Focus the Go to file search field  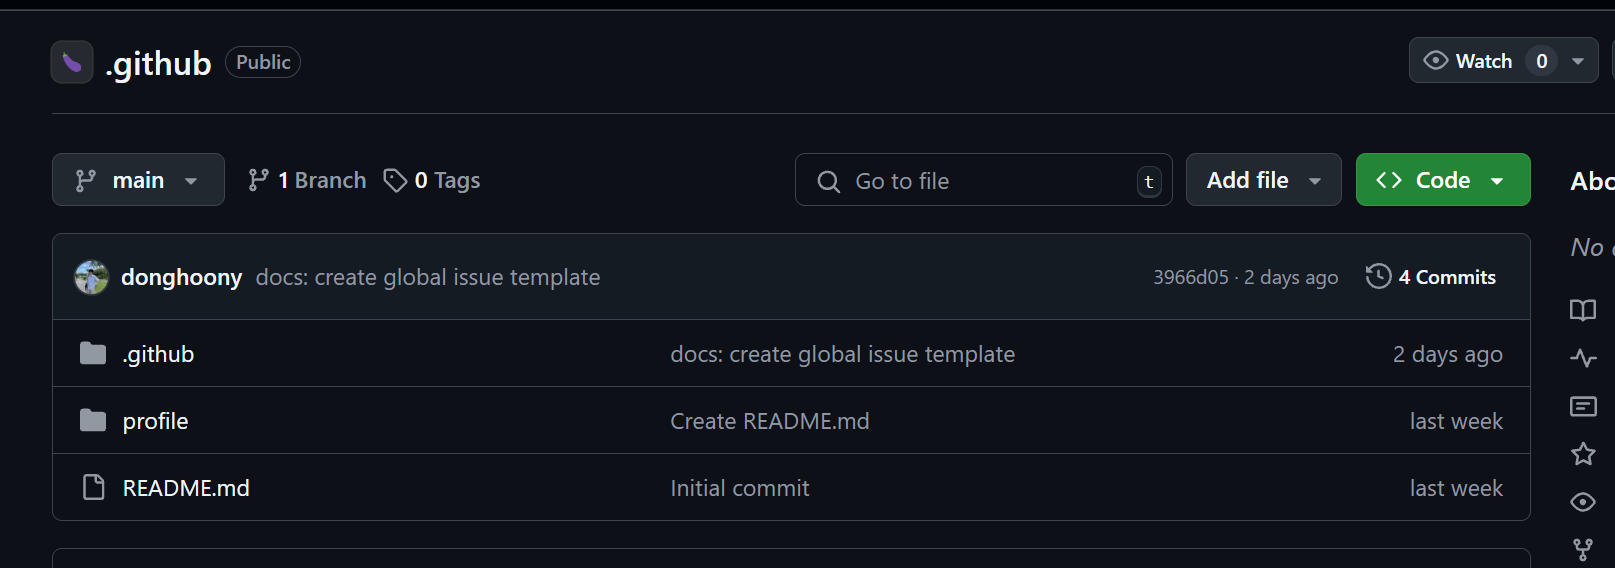click(x=983, y=180)
